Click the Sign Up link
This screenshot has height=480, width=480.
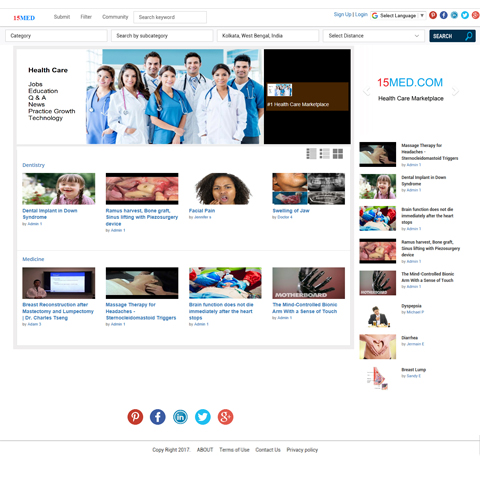[342, 14]
